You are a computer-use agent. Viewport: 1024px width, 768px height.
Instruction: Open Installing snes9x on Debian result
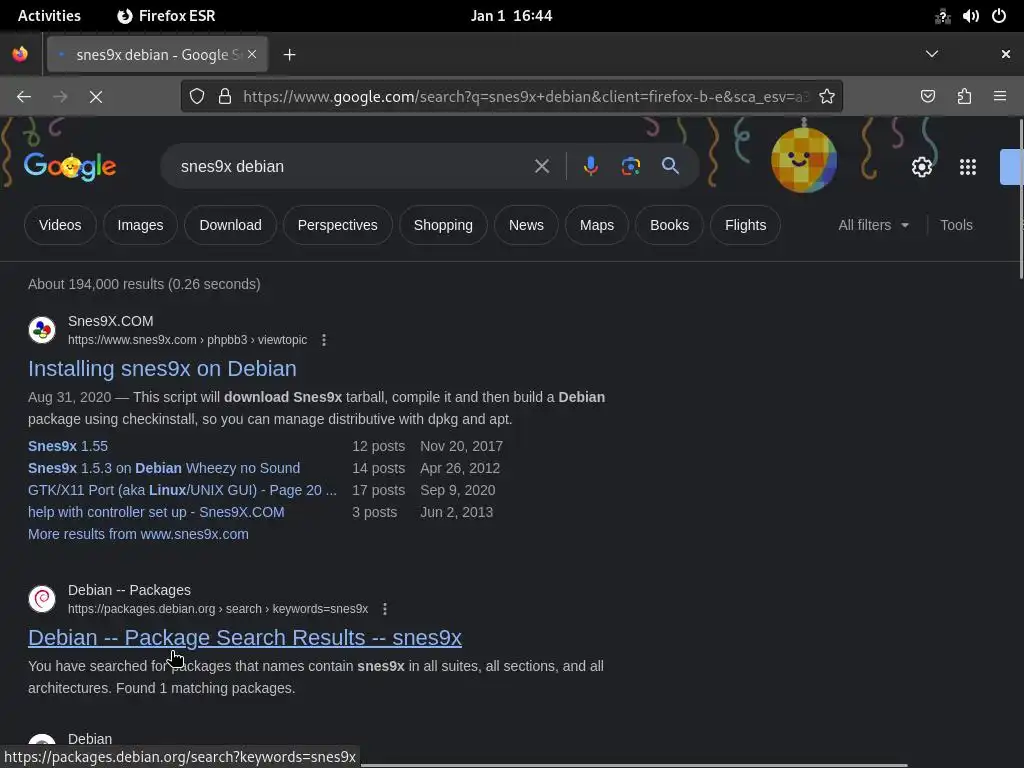click(162, 369)
